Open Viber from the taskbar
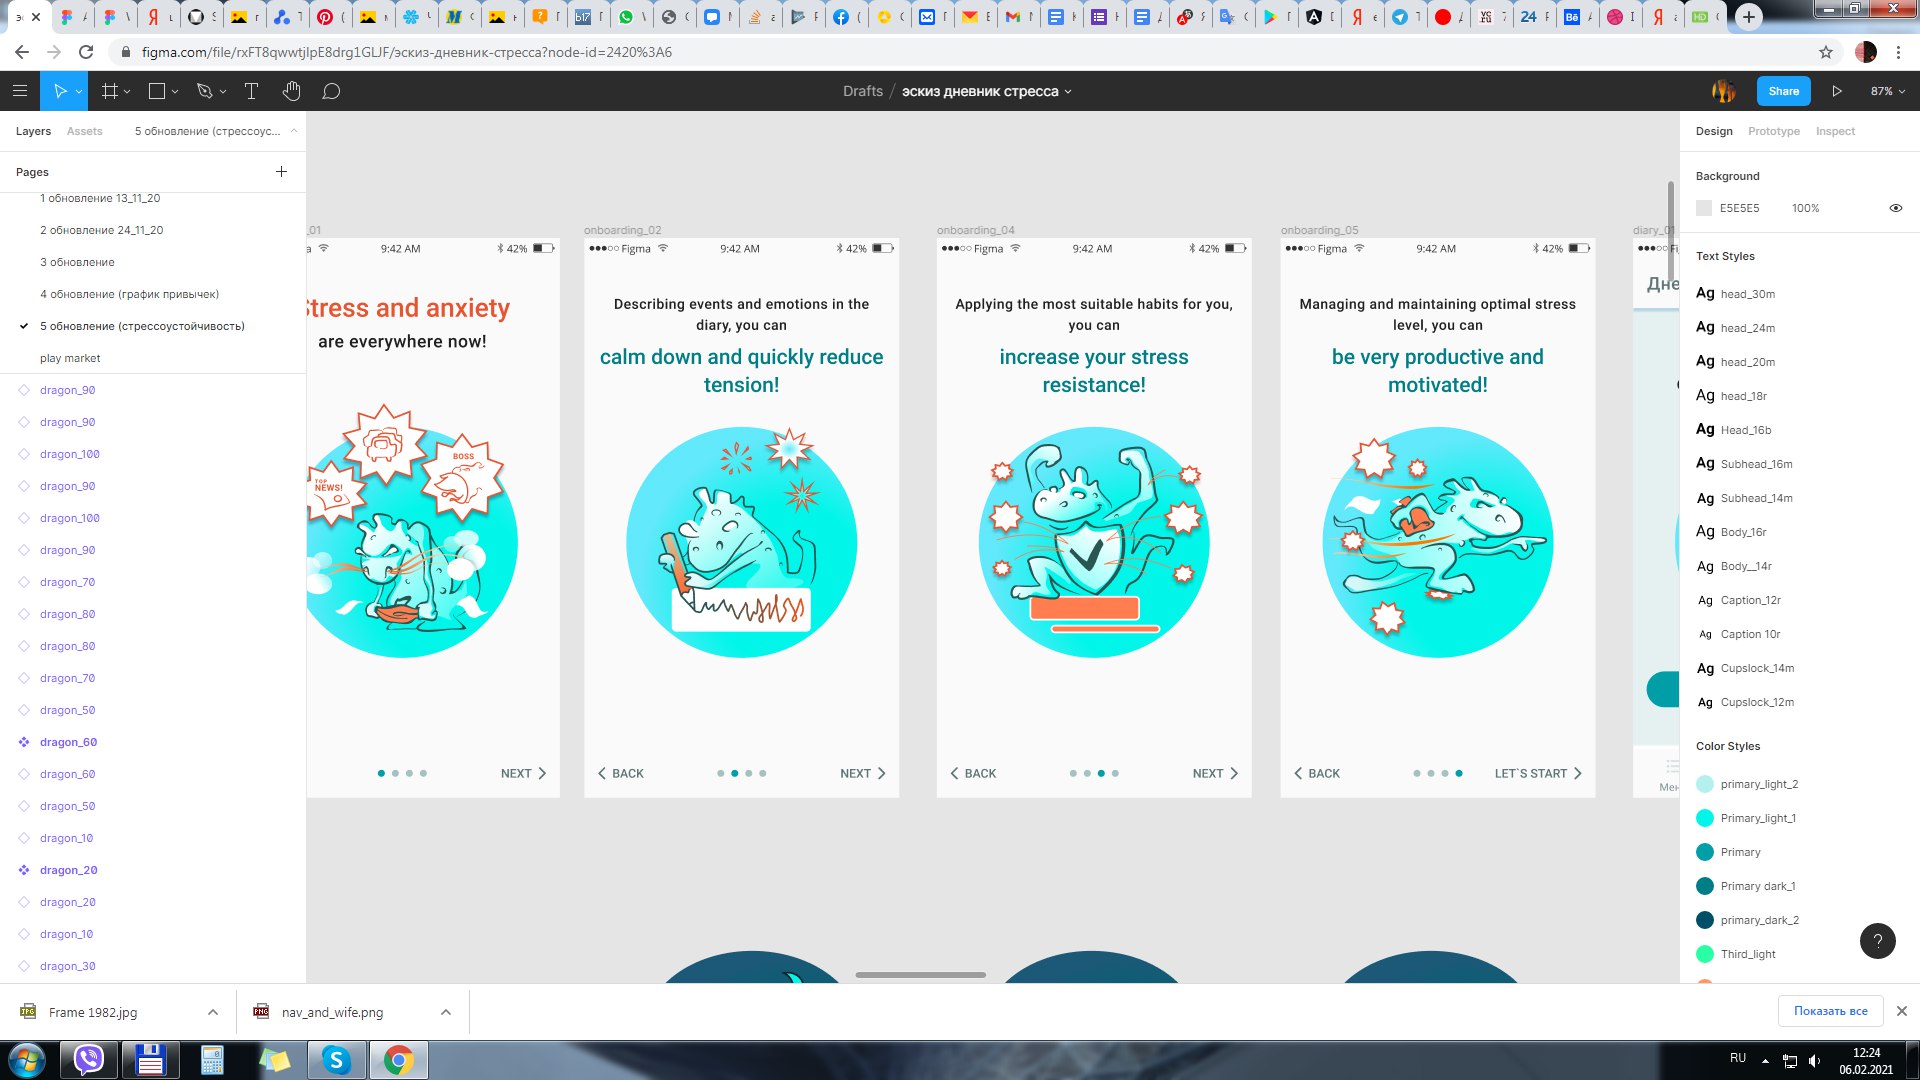Screen dimensions: 1920x1080 89,1059
